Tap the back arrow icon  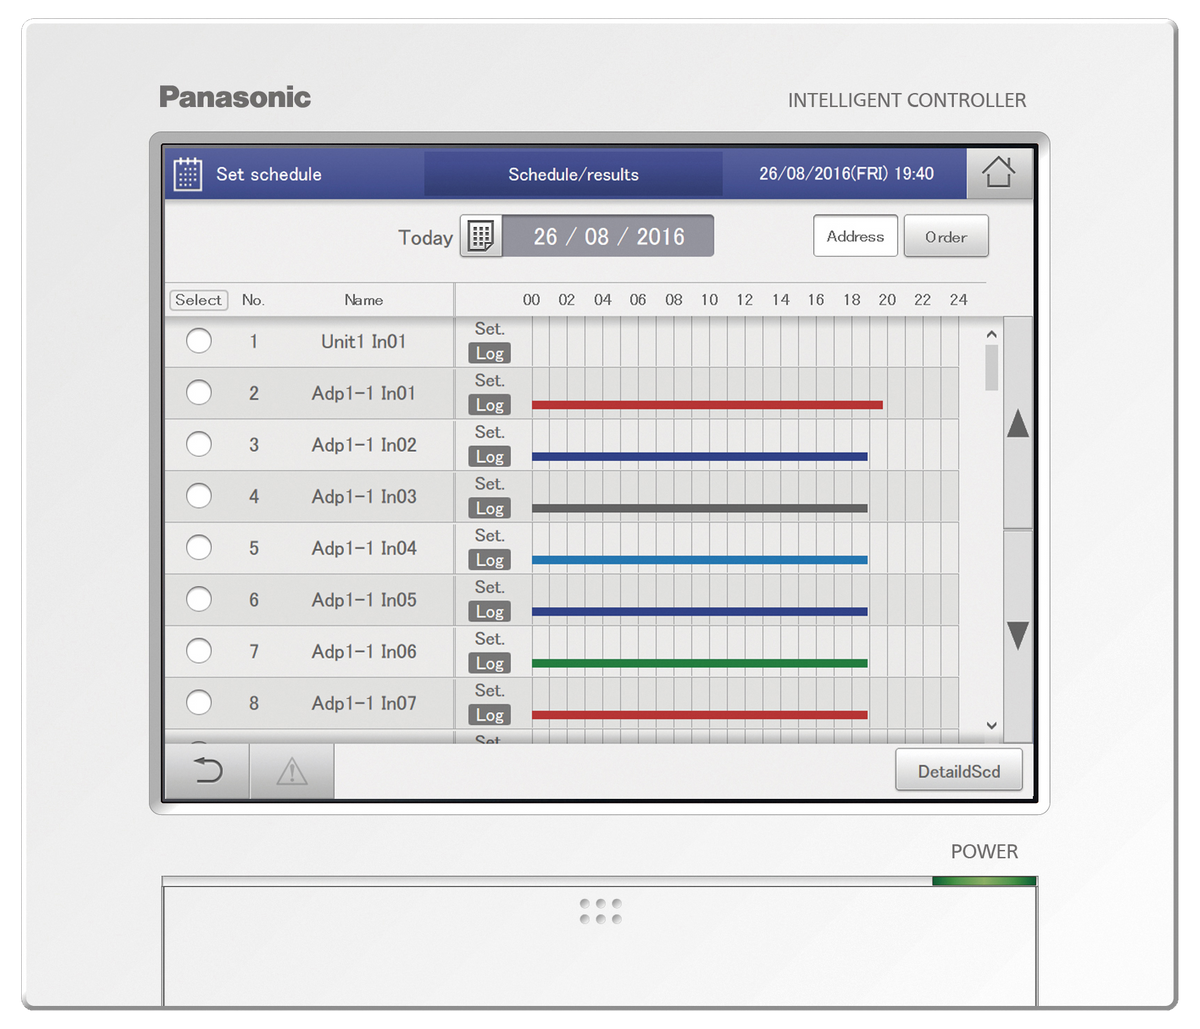click(x=207, y=771)
